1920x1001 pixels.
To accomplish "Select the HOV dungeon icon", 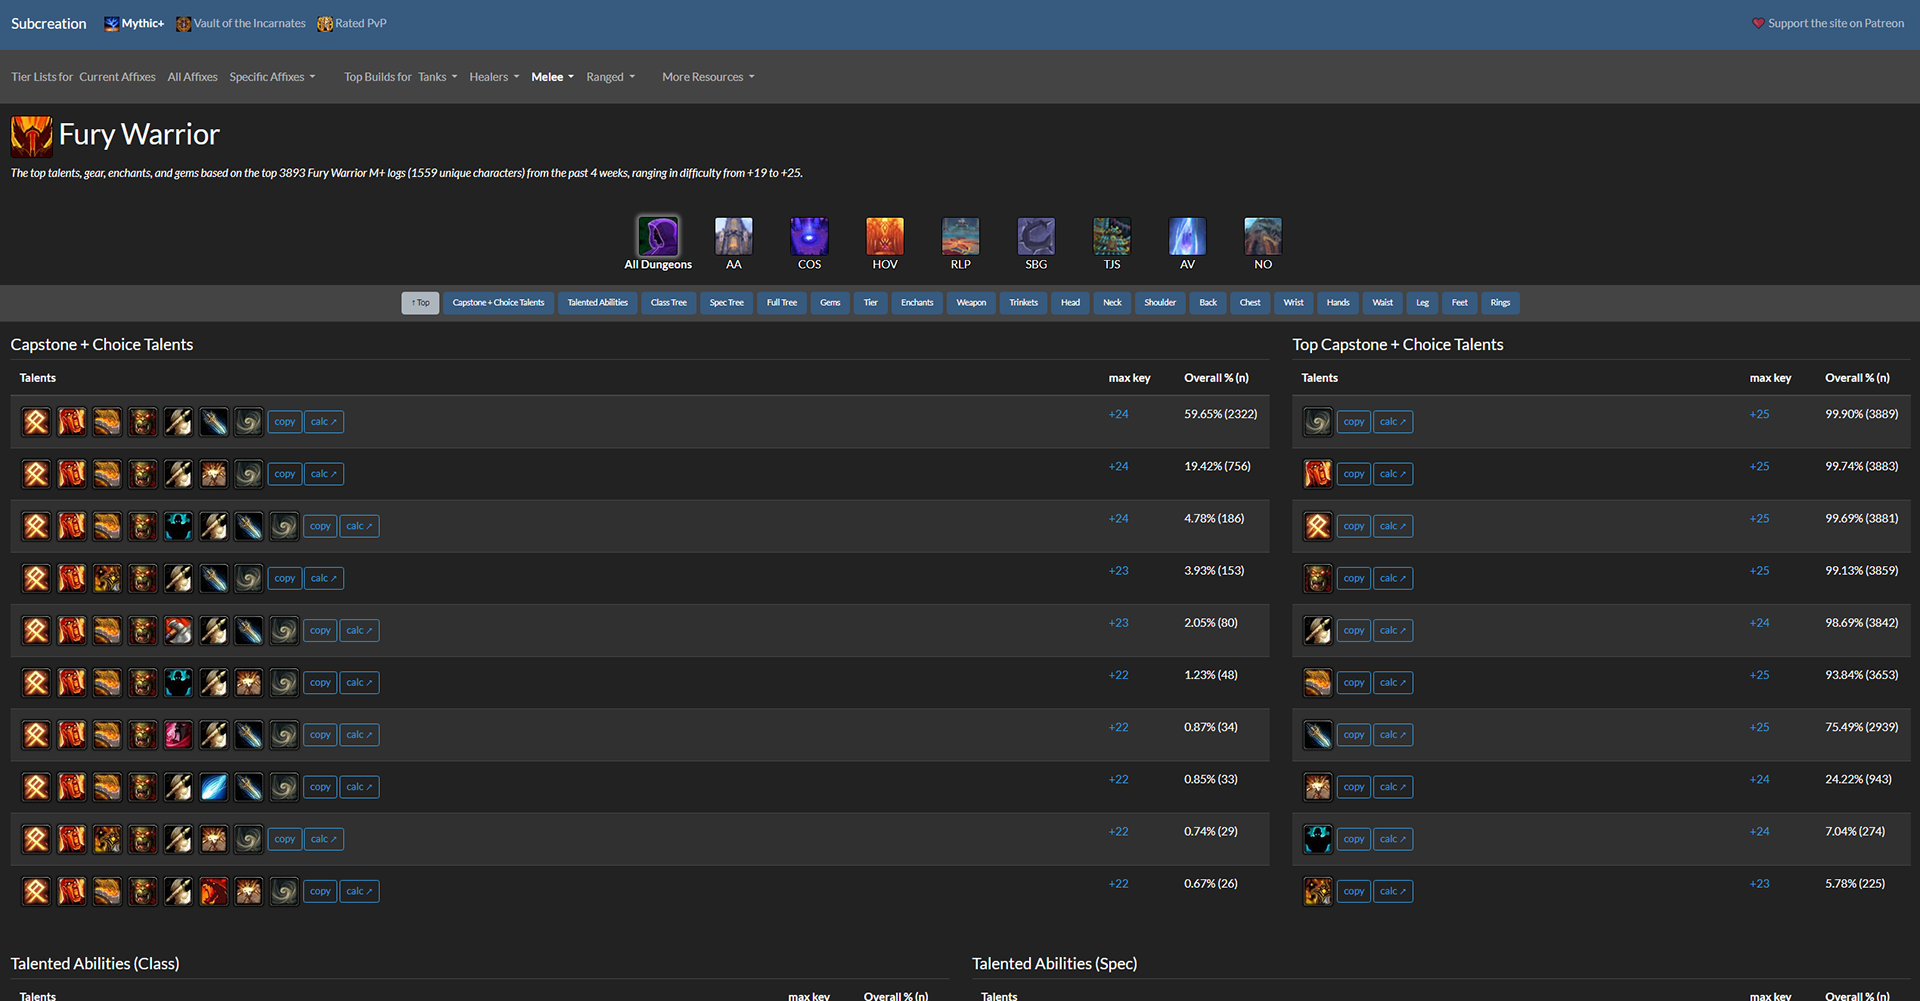I will [885, 236].
